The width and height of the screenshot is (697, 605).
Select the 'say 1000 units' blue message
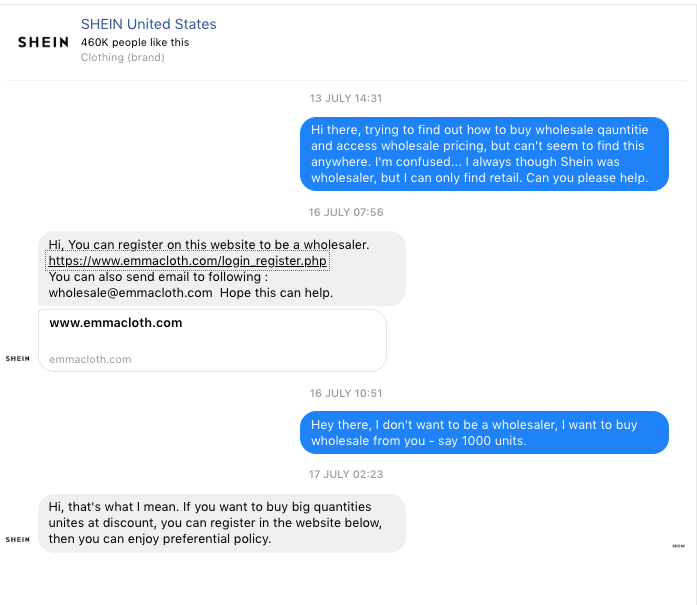click(x=484, y=432)
